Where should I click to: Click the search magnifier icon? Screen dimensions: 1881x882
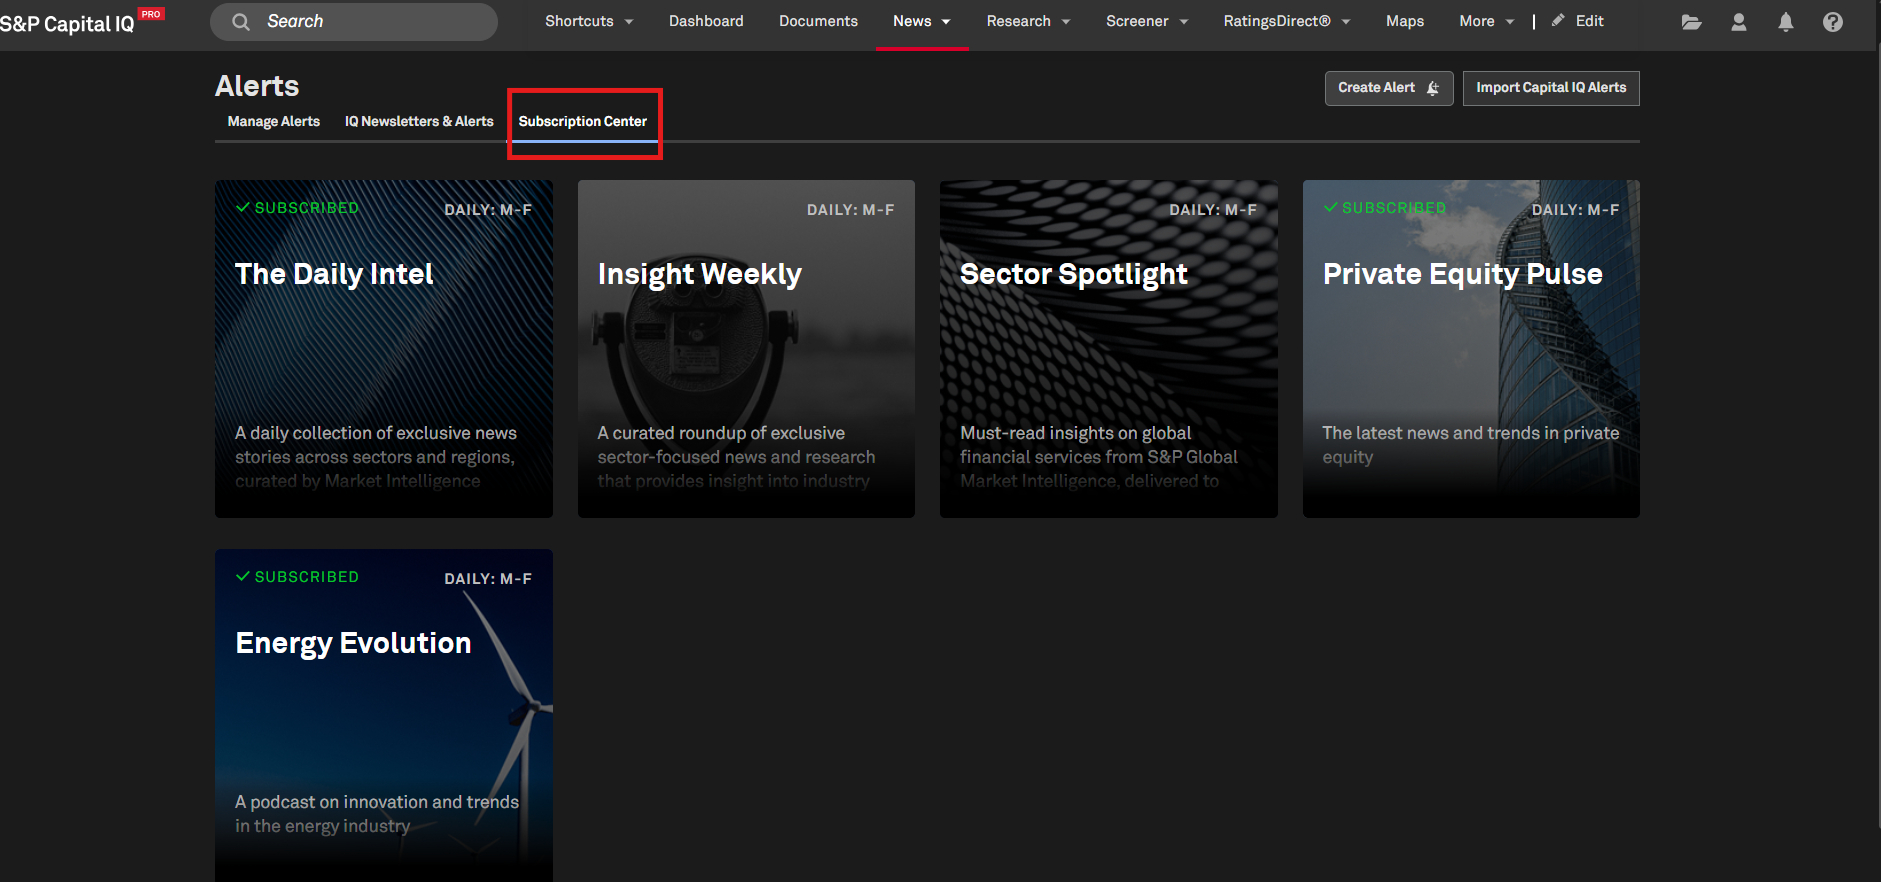241,22
